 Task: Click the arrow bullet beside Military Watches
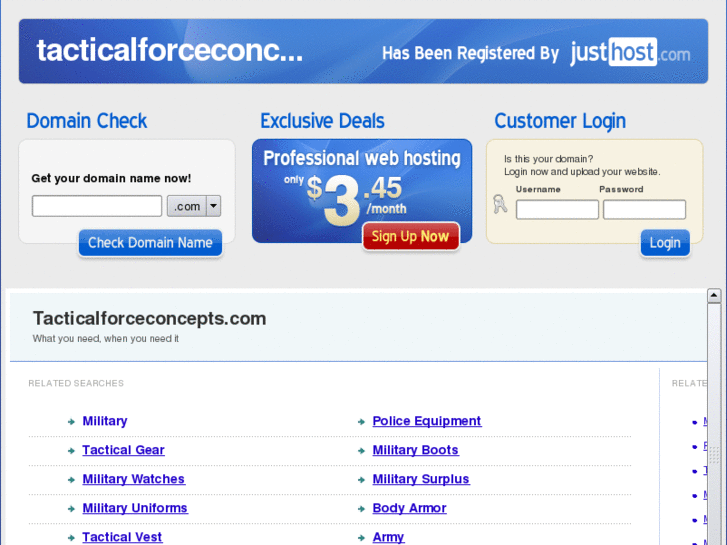(x=71, y=480)
